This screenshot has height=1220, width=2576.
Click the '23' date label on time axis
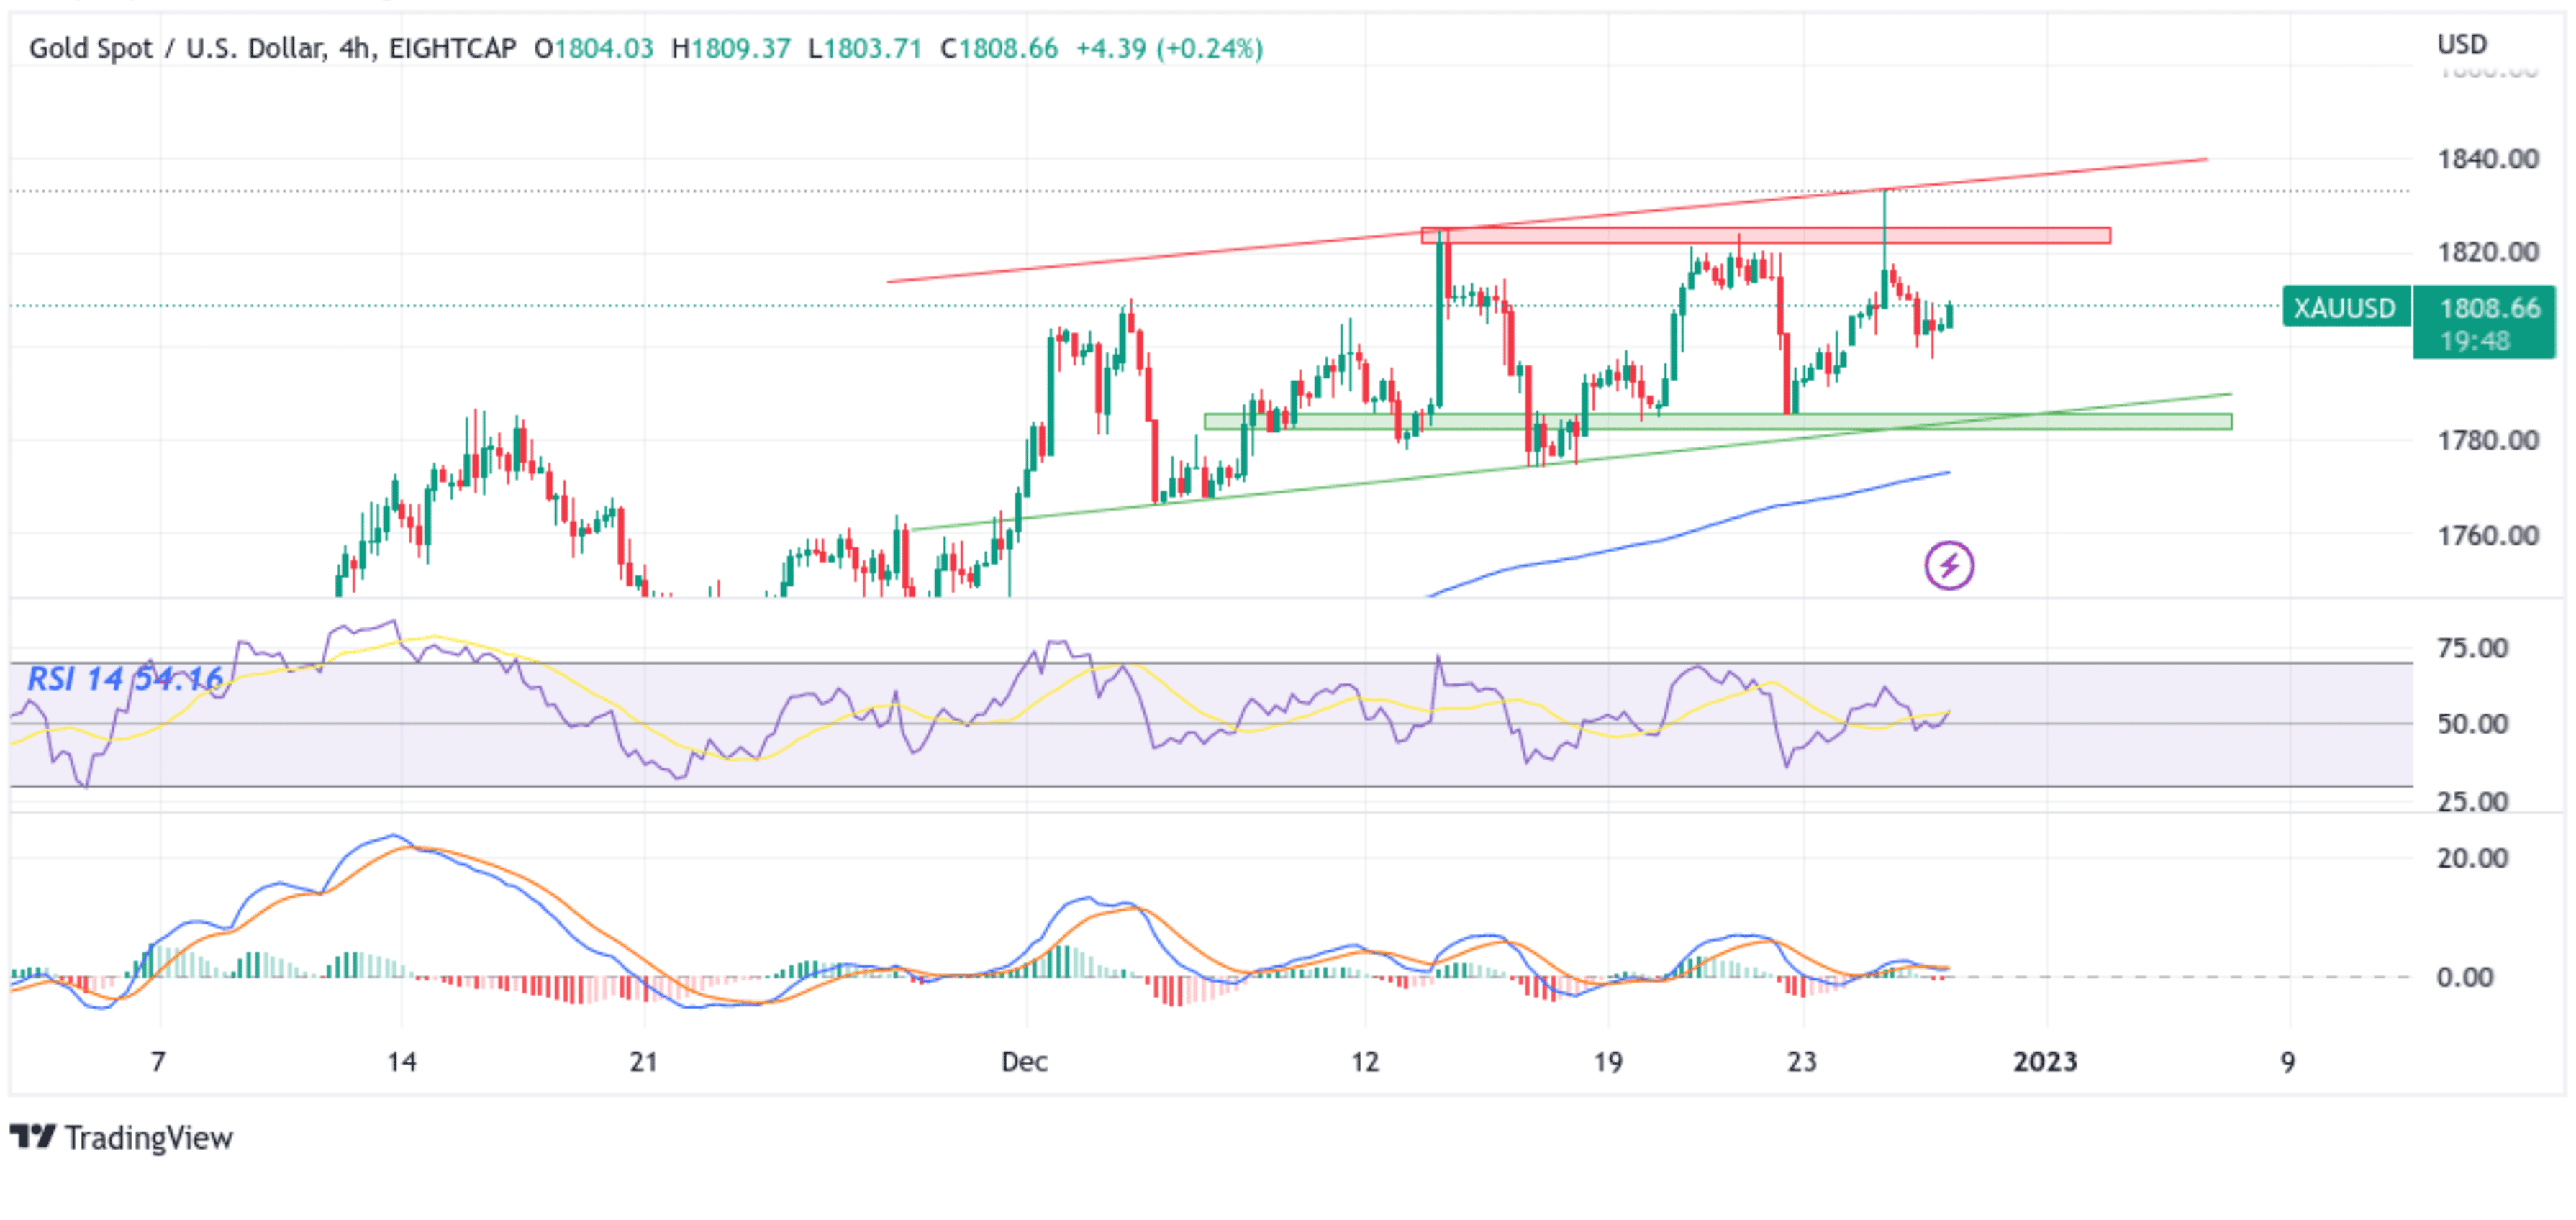pos(1802,1061)
